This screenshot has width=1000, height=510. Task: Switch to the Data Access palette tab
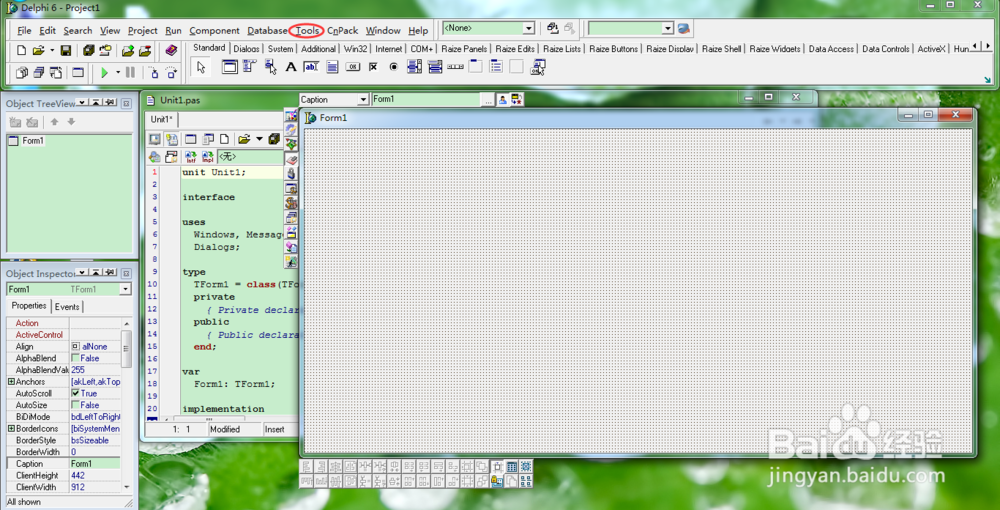[831, 48]
